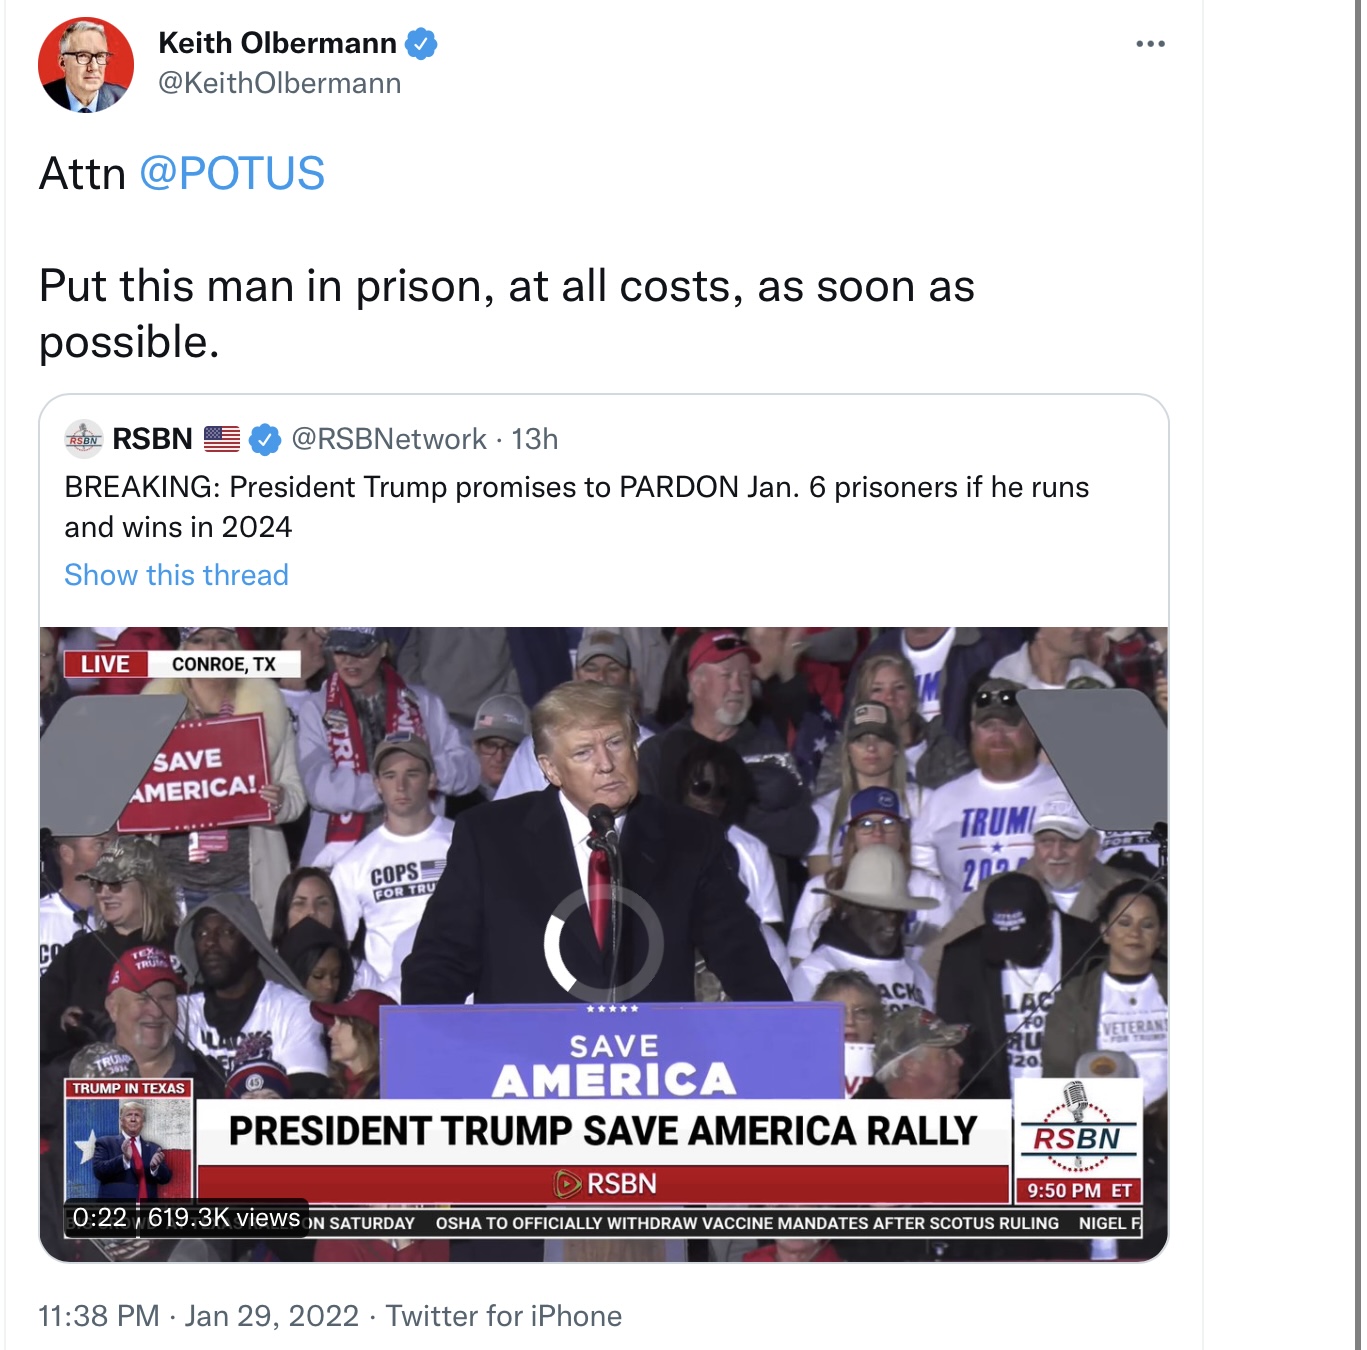Click the 13h timestamp on the quoted tweet
1367x1350 pixels.
tap(535, 439)
